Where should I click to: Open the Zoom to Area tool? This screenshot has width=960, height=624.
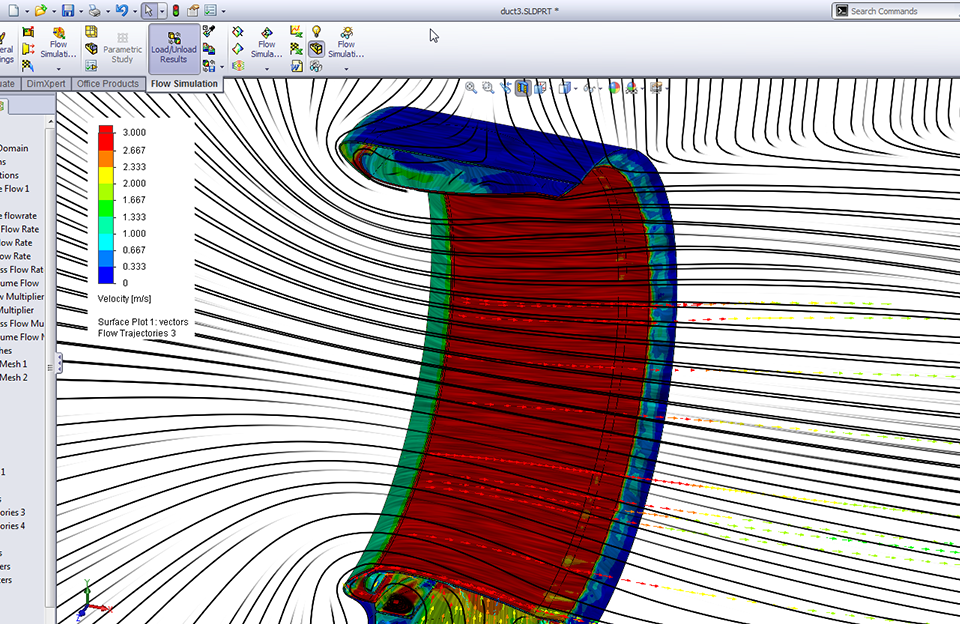pyautogui.click(x=487, y=88)
